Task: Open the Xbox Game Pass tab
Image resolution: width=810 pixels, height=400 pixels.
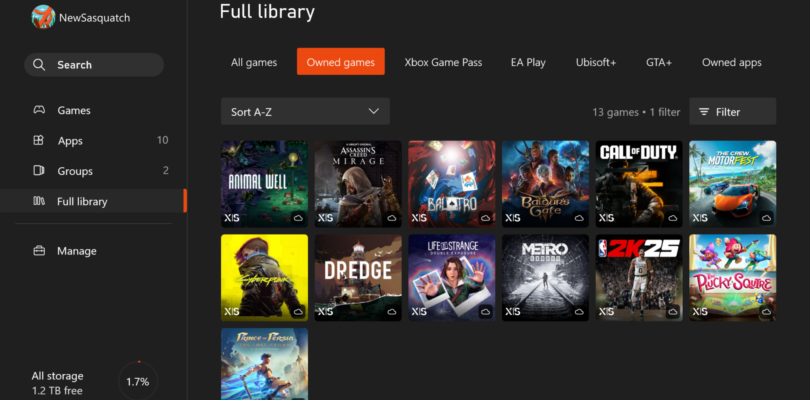Action: tap(443, 63)
